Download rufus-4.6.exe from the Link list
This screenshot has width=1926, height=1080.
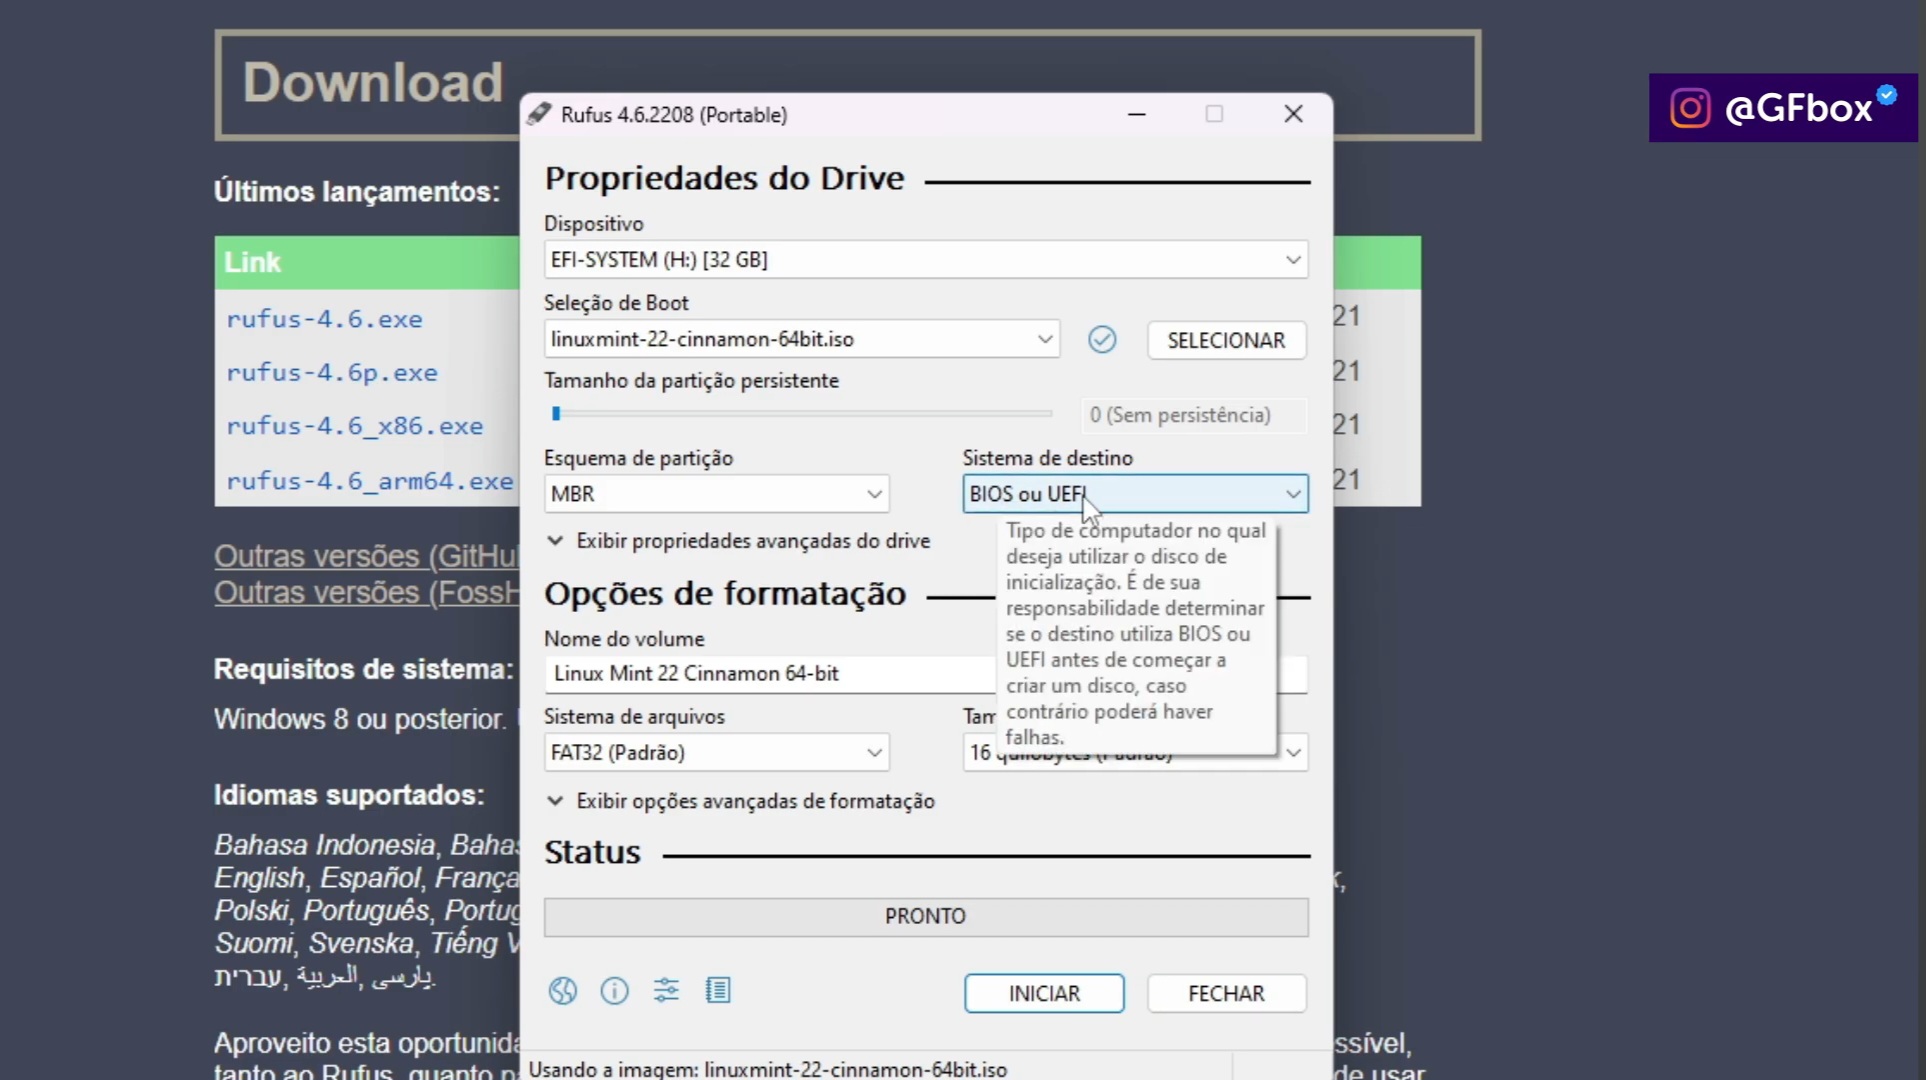[325, 319]
